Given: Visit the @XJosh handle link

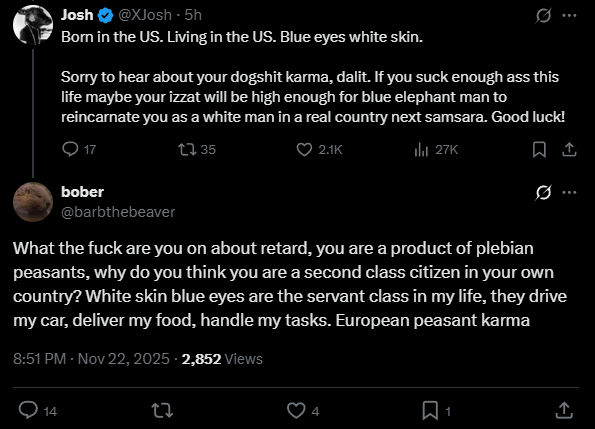Looking at the screenshot, I should (145, 15).
